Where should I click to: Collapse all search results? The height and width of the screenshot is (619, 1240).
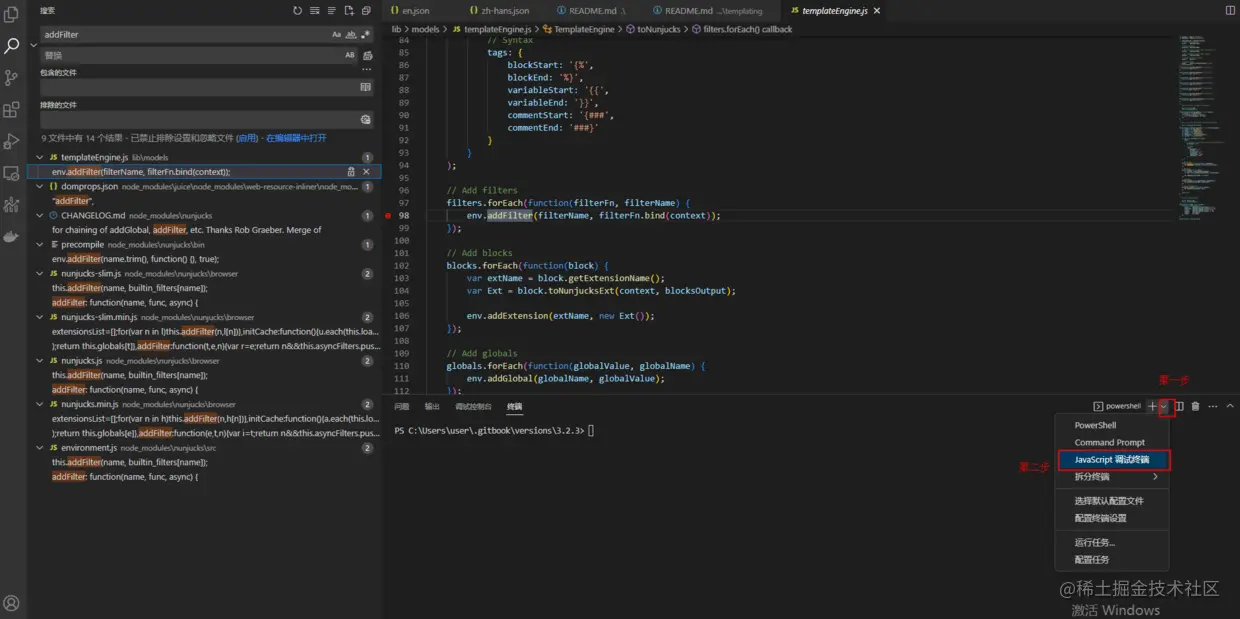tap(366, 11)
